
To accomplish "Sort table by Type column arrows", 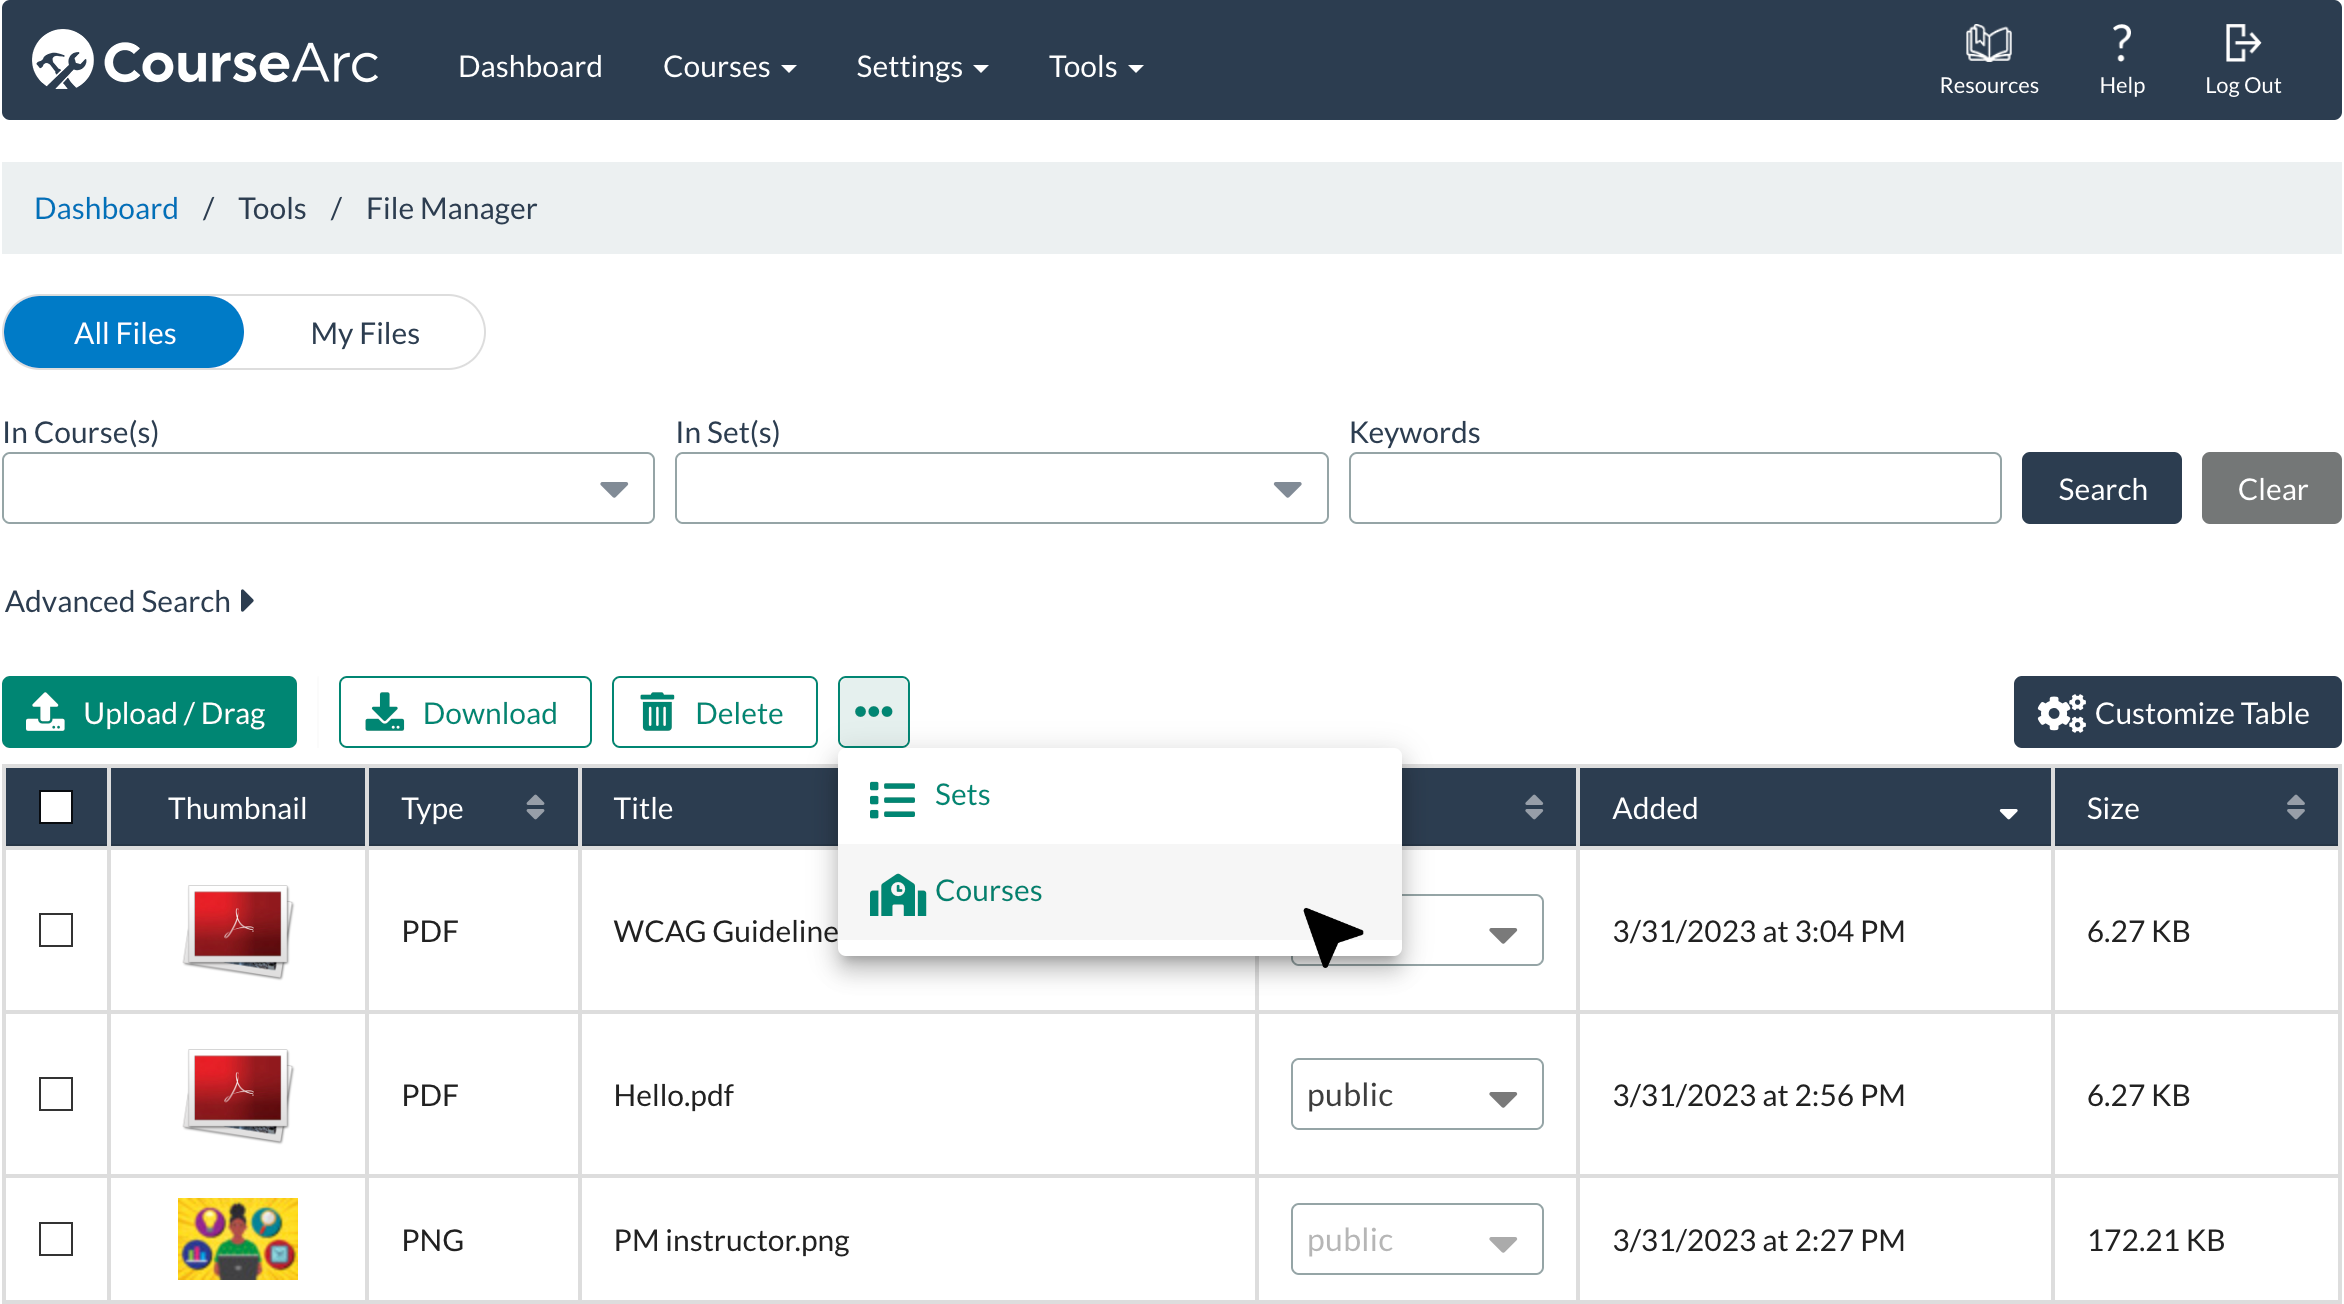I will coord(535,807).
